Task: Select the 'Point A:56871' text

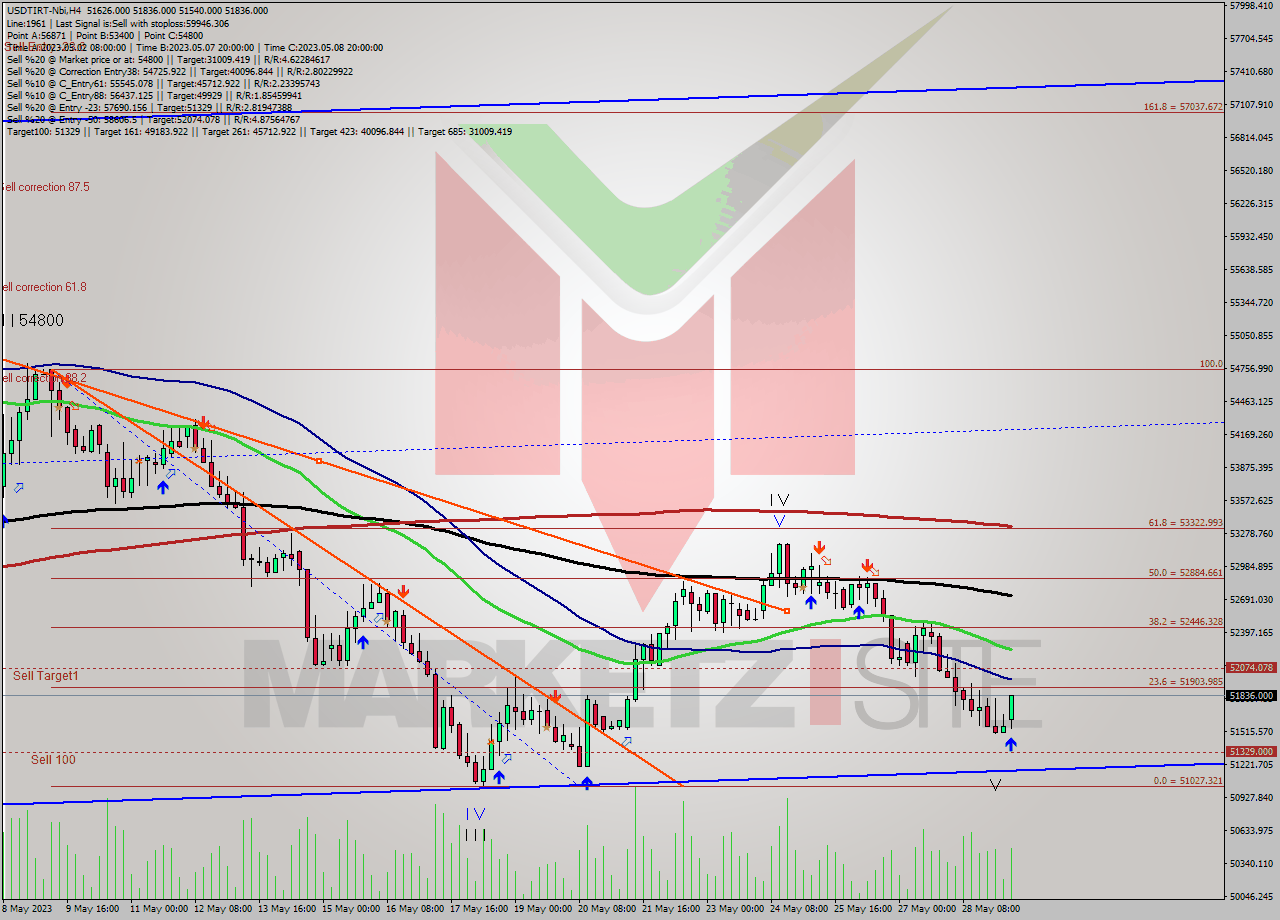Action: click(x=37, y=35)
